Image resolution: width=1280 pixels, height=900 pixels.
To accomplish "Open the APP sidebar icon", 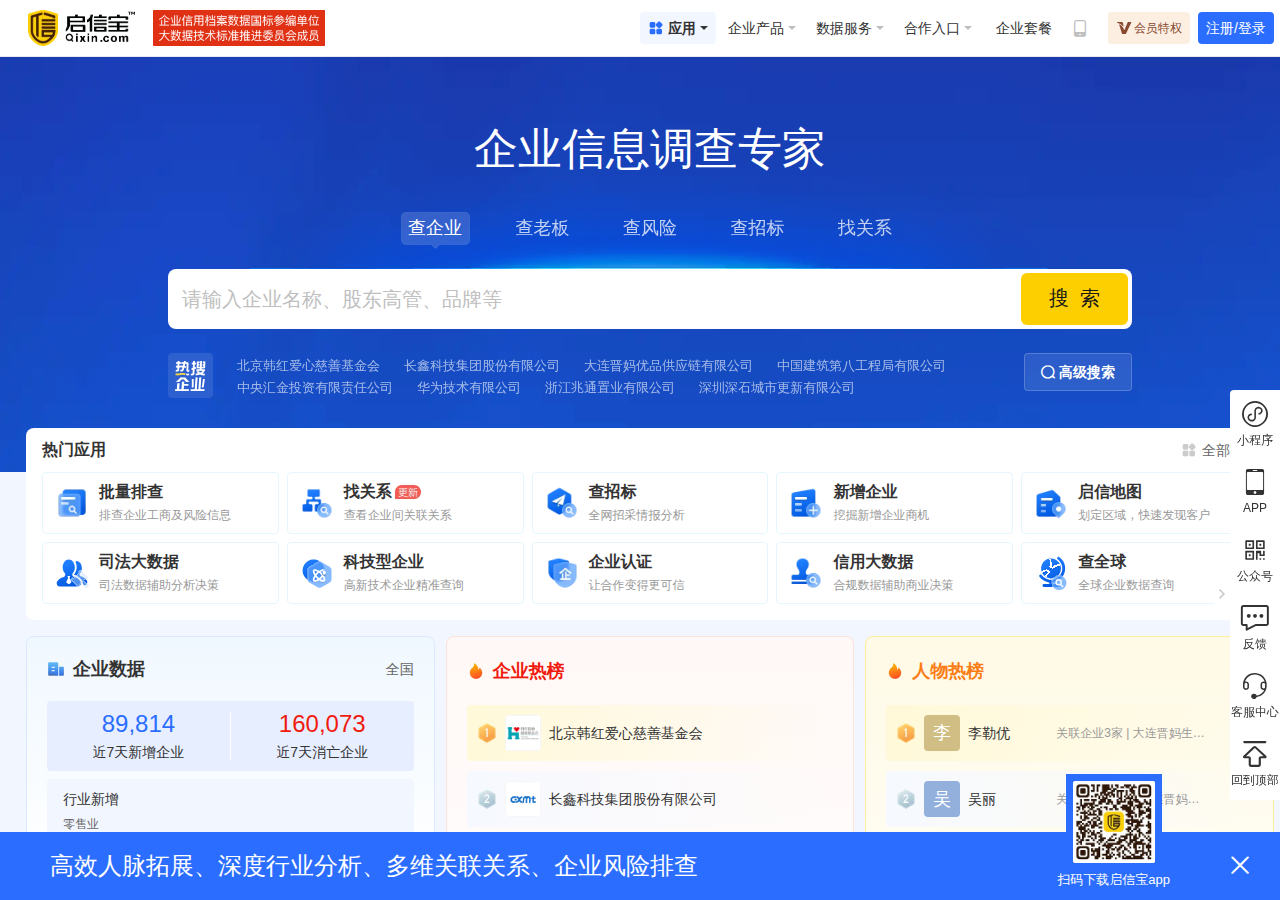I will point(1255,482).
